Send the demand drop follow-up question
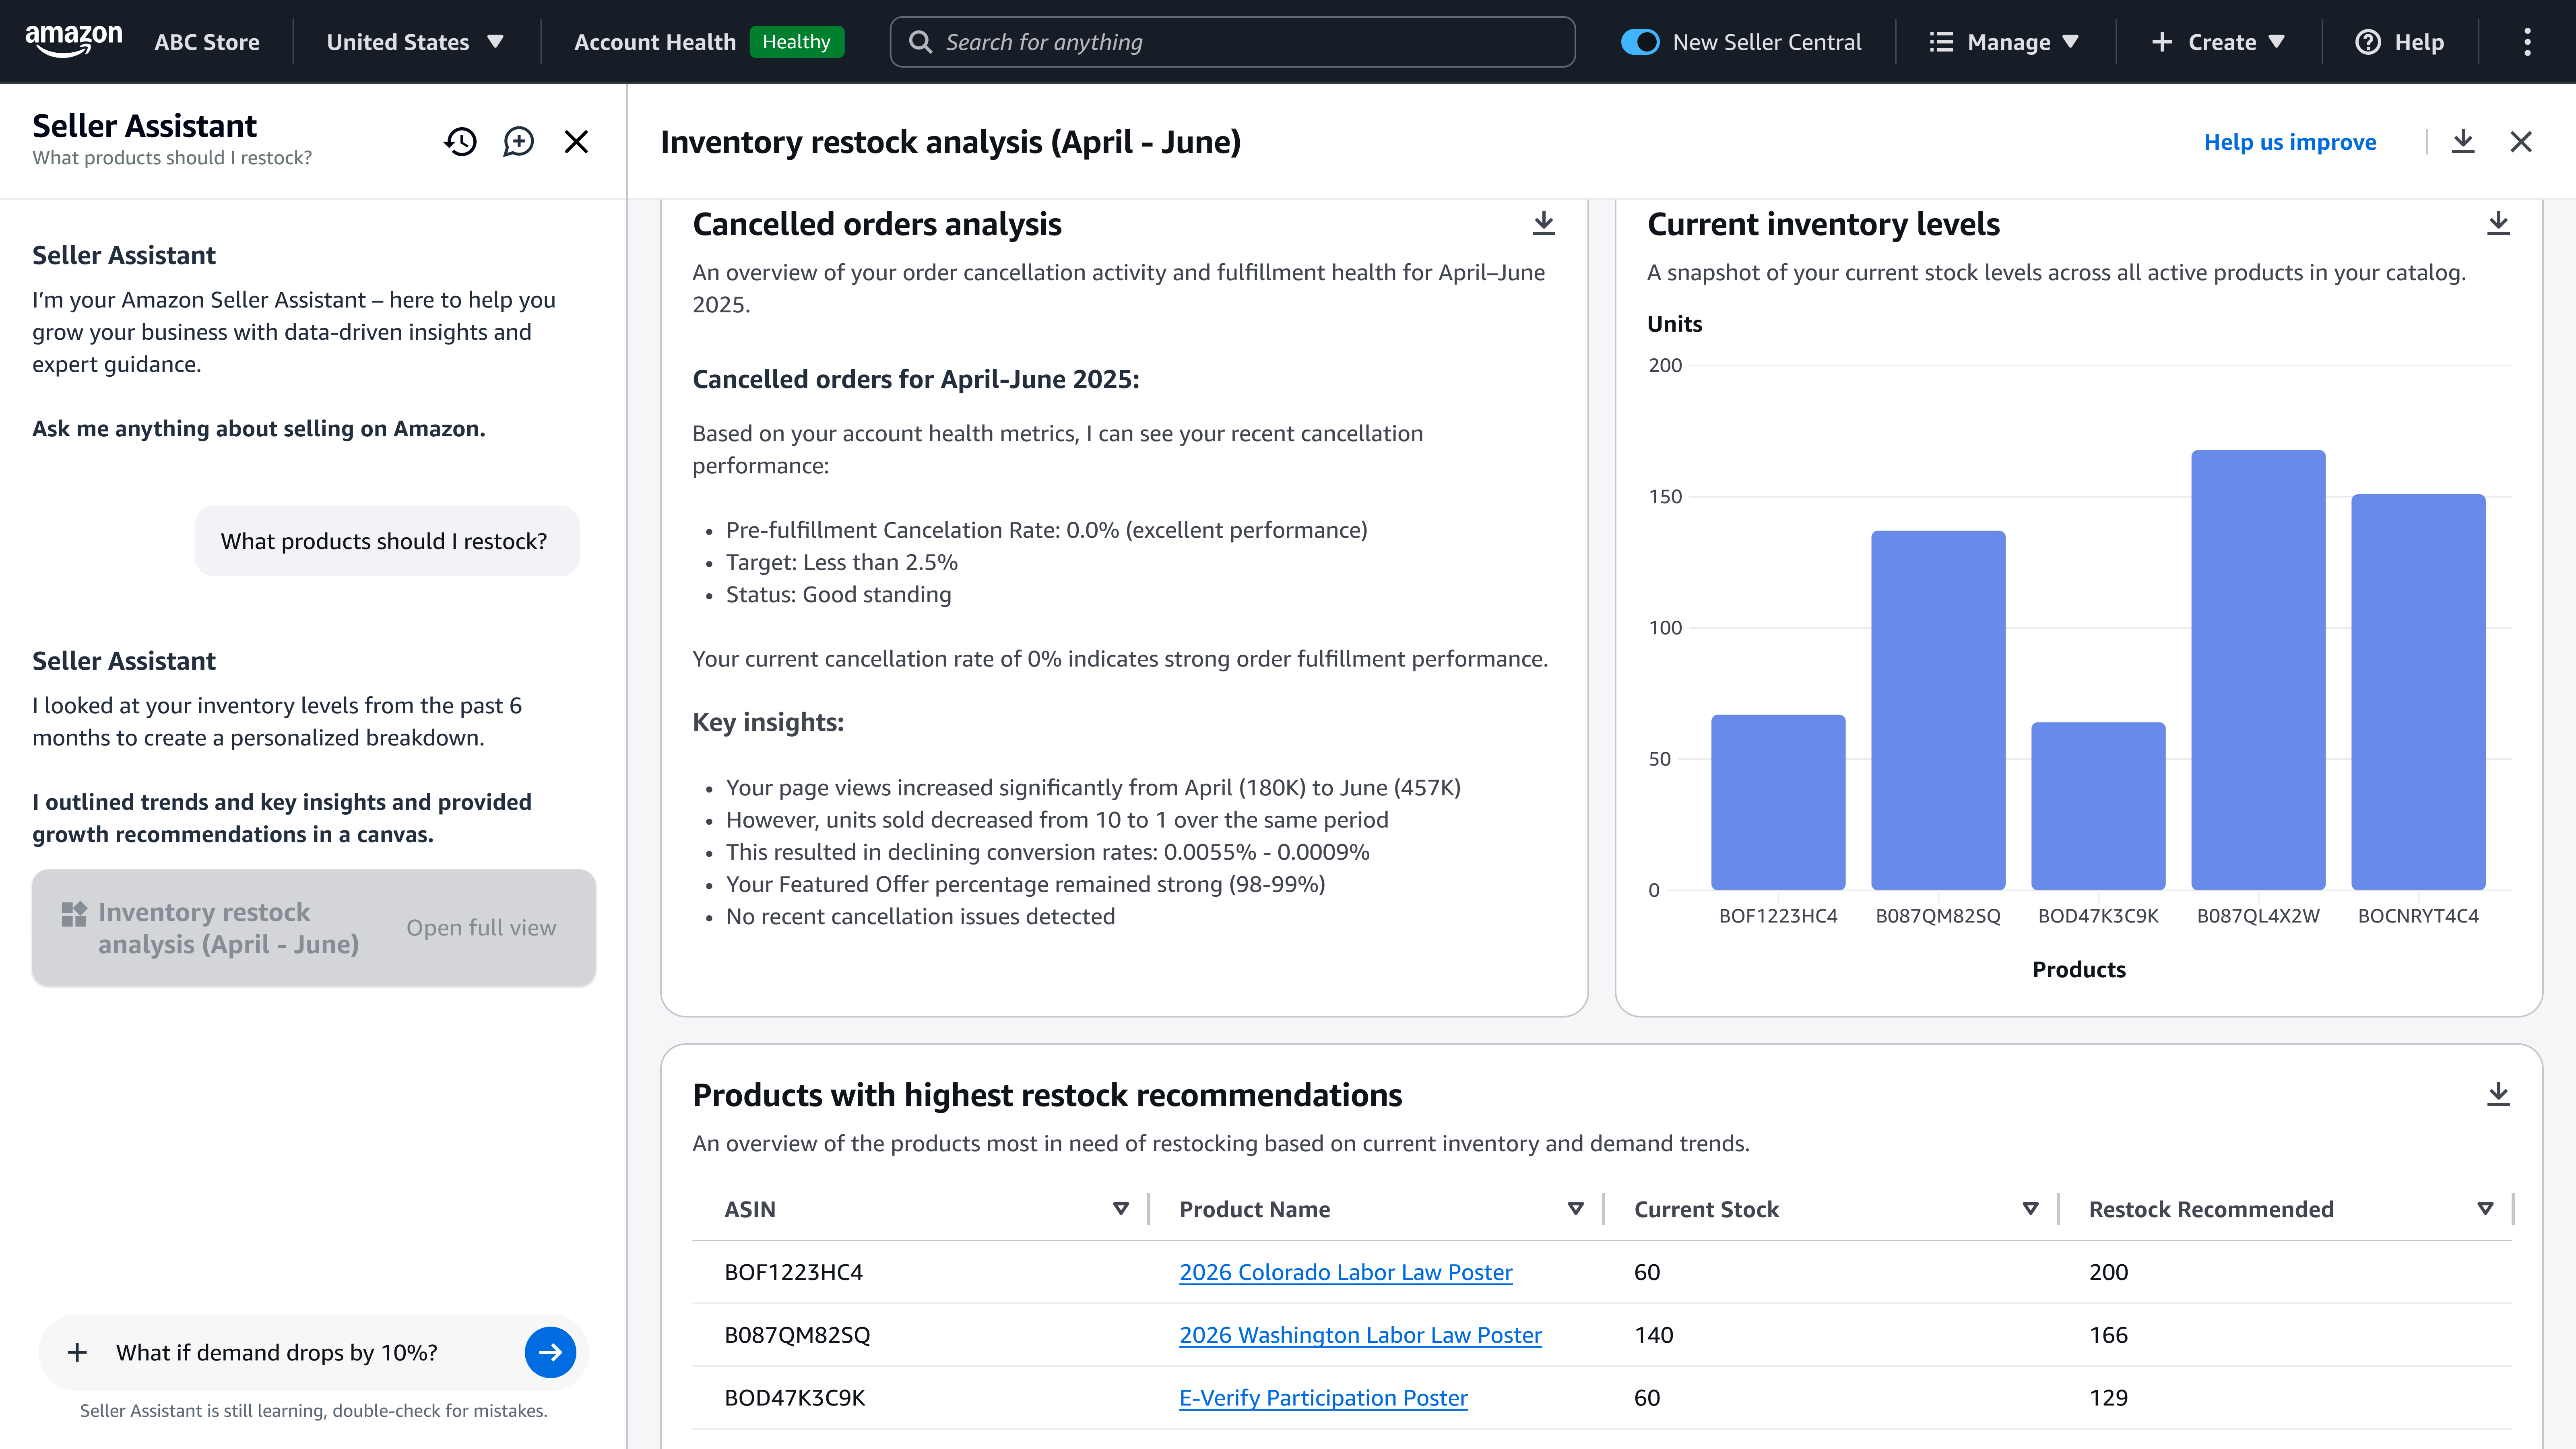The image size is (2576, 1449). [549, 1352]
